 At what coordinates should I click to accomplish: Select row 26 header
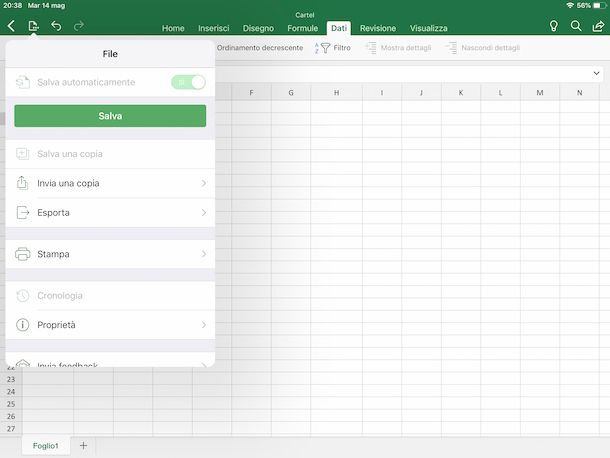[11, 416]
